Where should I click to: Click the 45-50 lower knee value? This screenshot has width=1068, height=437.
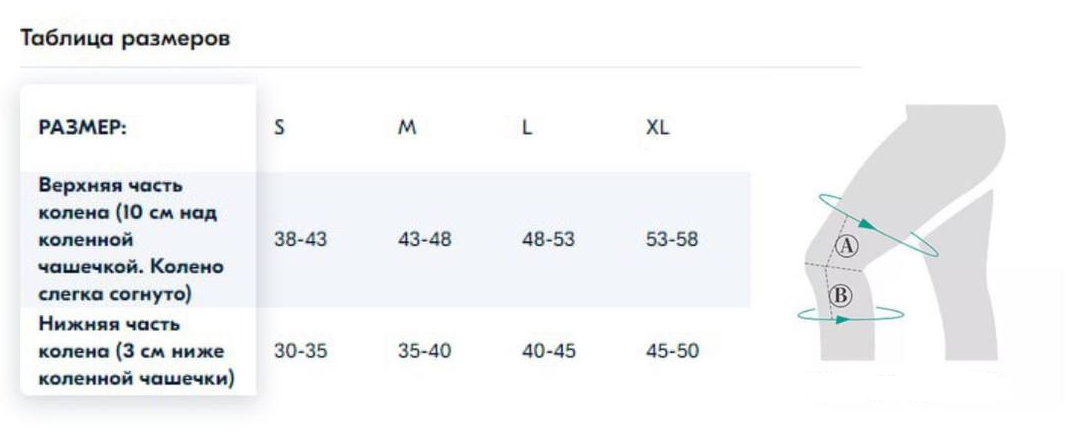pos(672,351)
